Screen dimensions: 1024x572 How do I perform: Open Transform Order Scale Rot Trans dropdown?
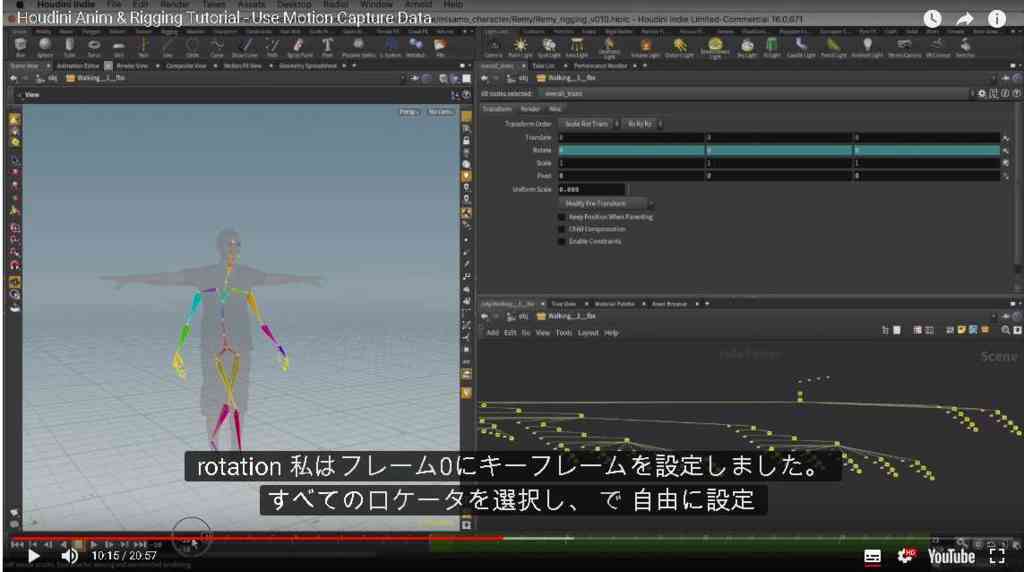[x=588, y=123]
